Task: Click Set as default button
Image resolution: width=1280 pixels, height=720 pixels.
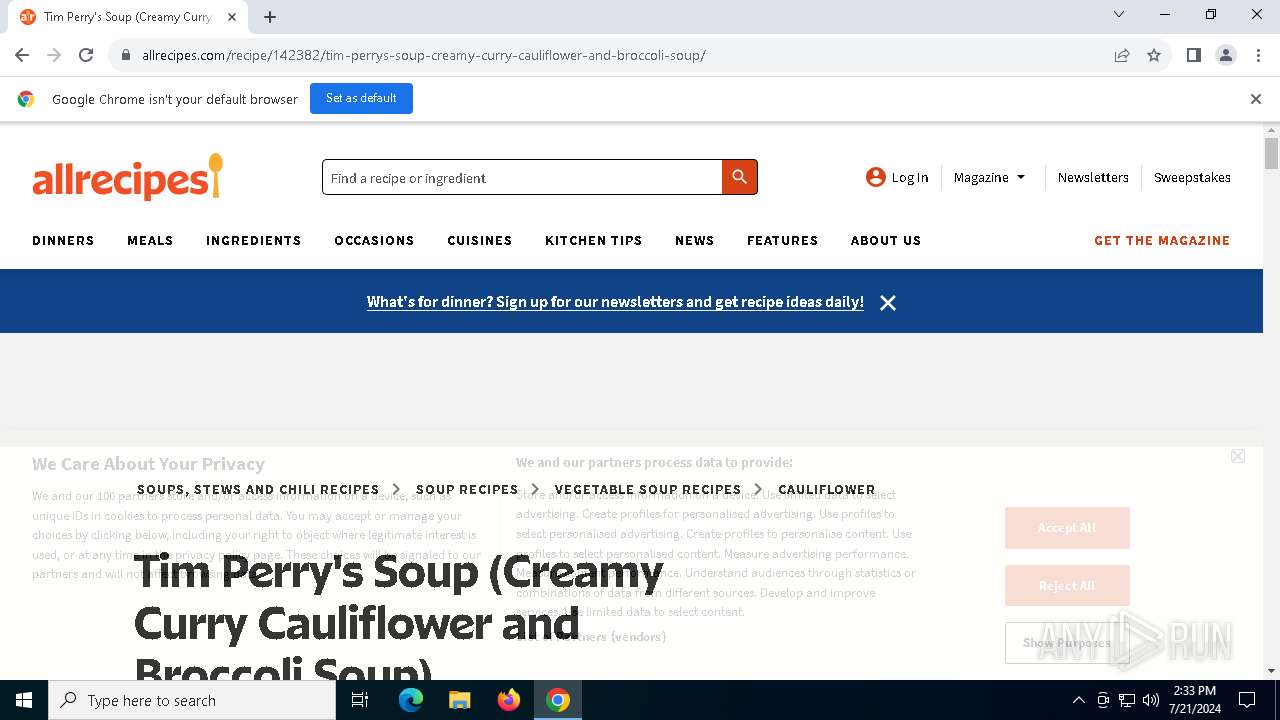Action: pos(361,98)
